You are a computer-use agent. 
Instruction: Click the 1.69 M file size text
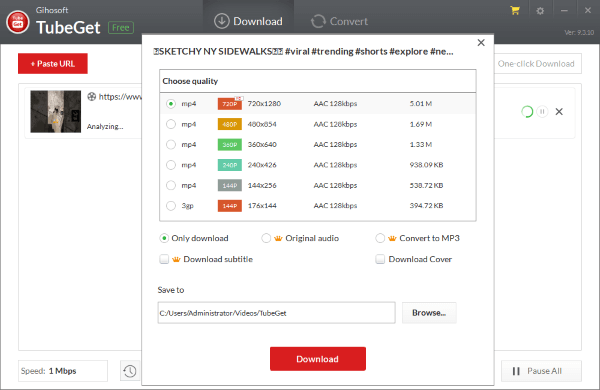[421, 124]
